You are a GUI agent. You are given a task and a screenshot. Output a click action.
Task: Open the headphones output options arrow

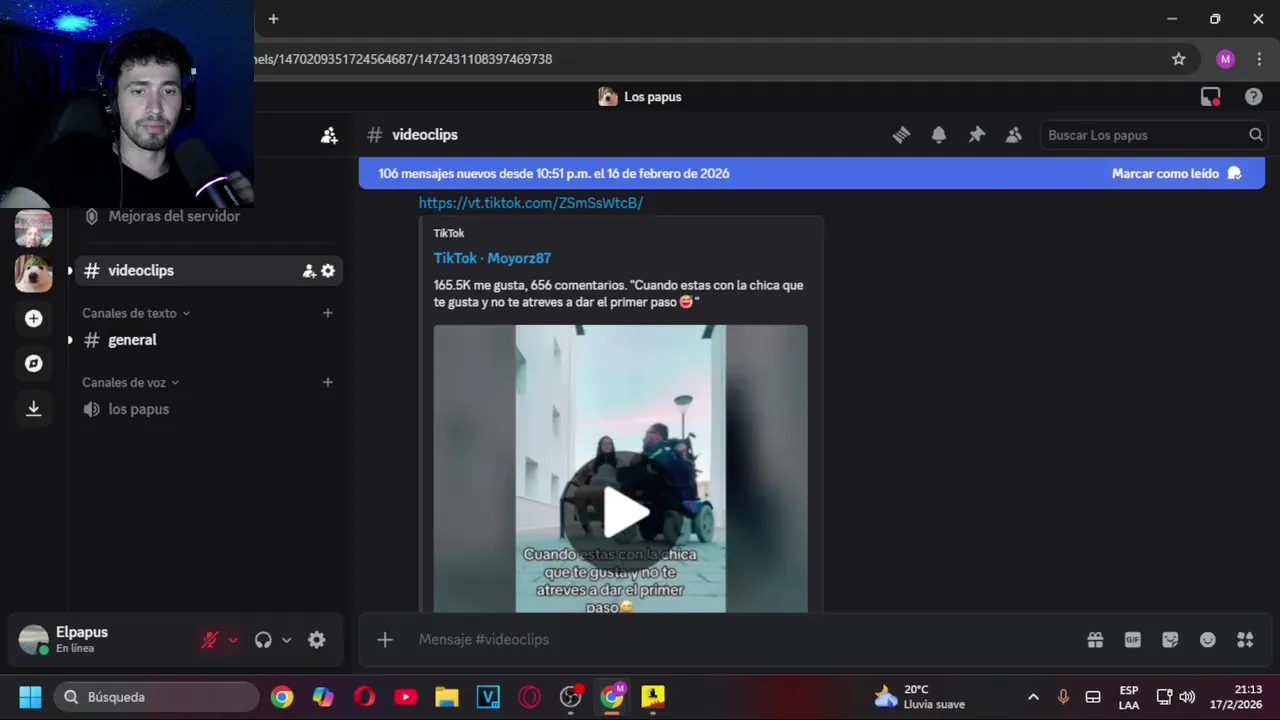click(x=287, y=640)
